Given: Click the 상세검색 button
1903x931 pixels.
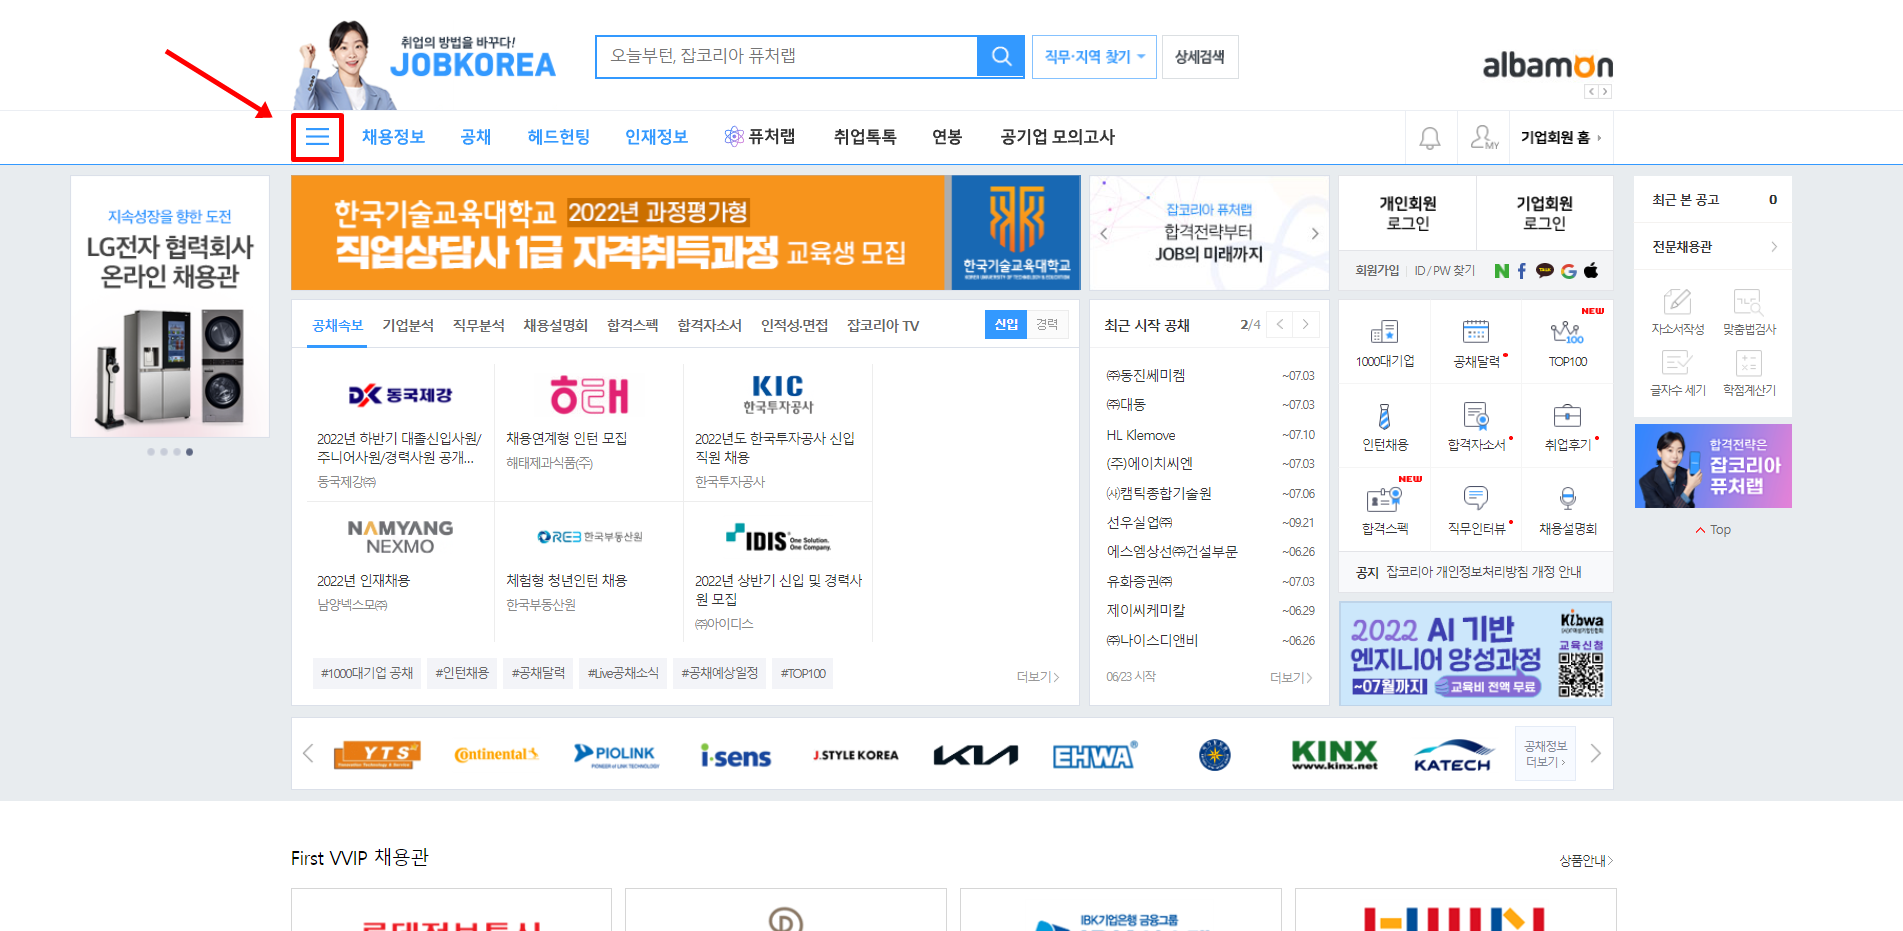Looking at the screenshot, I should tap(1200, 57).
